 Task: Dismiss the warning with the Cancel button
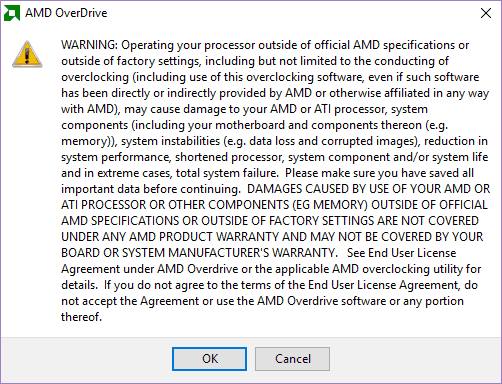pos(292,359)
